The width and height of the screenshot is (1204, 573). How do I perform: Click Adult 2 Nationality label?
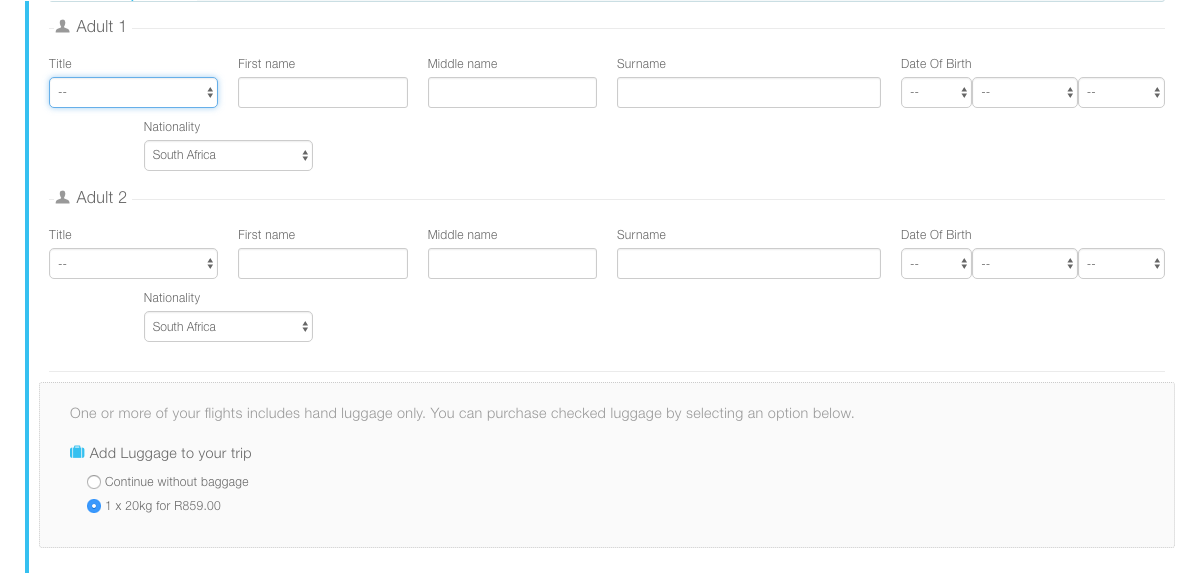coord(172,298)
